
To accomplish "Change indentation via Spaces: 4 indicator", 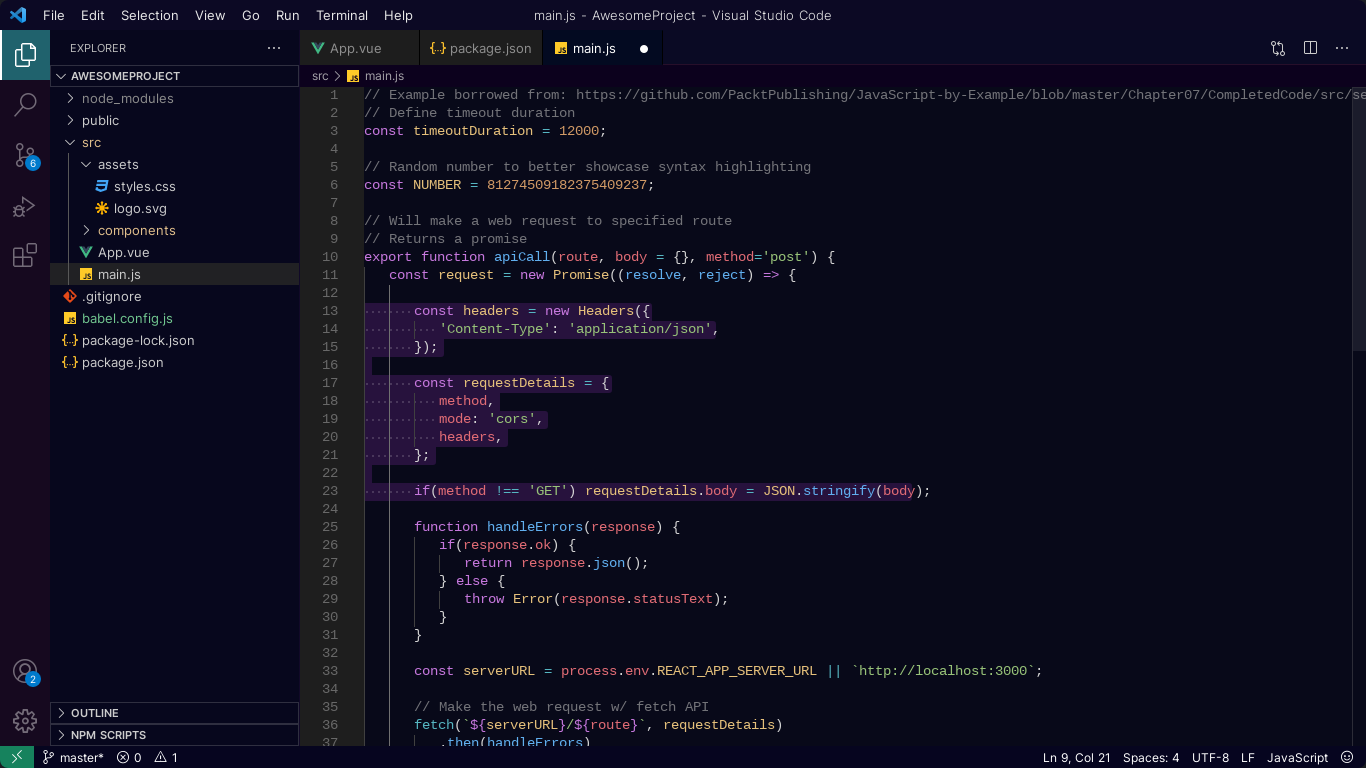I will click(1150, 757).
